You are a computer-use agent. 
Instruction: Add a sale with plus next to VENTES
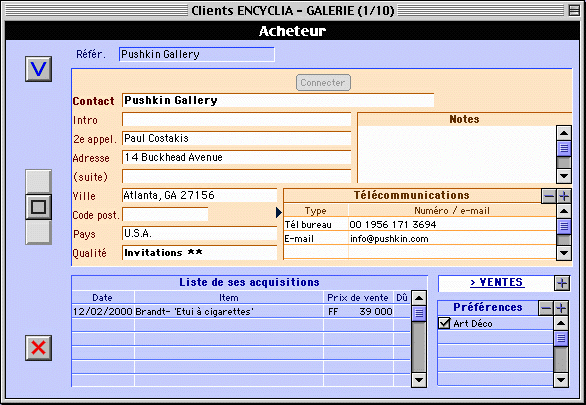point(562,283)
